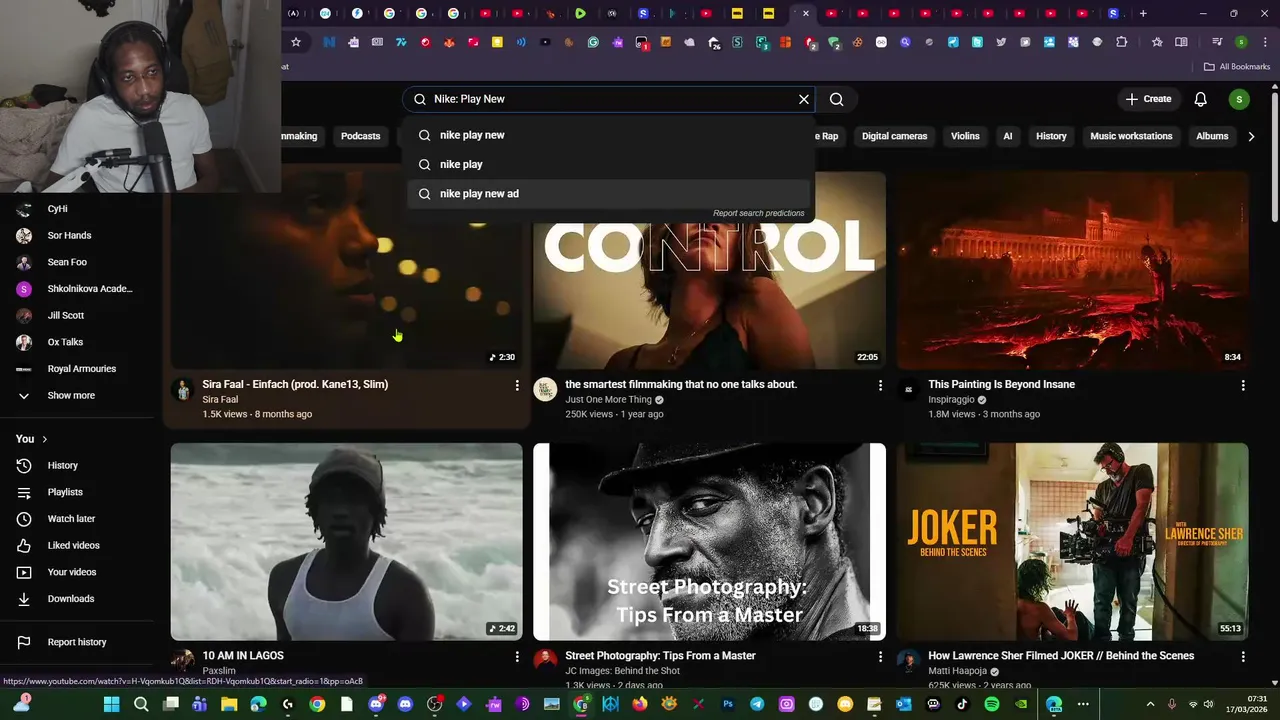Select the AI filter chip
1280x720 pixels.
1008,136
